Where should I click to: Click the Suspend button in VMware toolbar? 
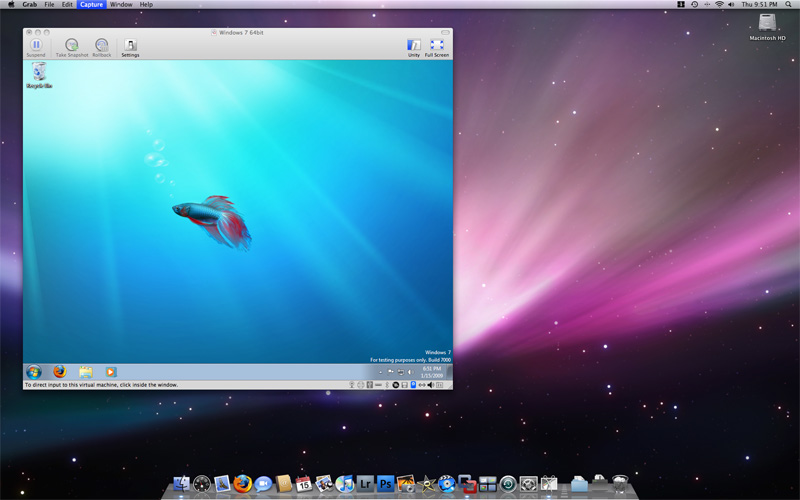pyautogui.click(x=36, y=47)
